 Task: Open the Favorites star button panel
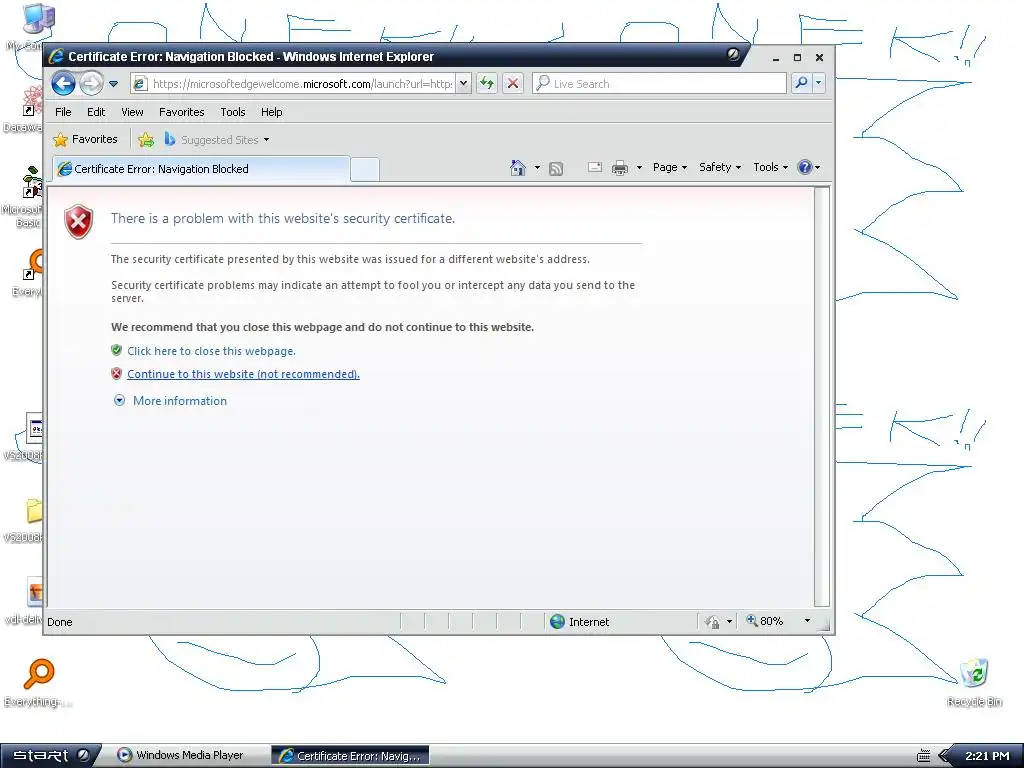pyautogui.click(x=86, y=139)
